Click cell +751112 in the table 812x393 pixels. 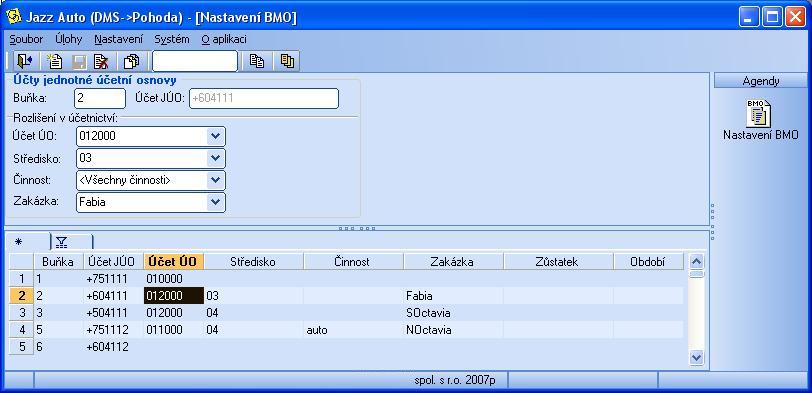point(113,330)
